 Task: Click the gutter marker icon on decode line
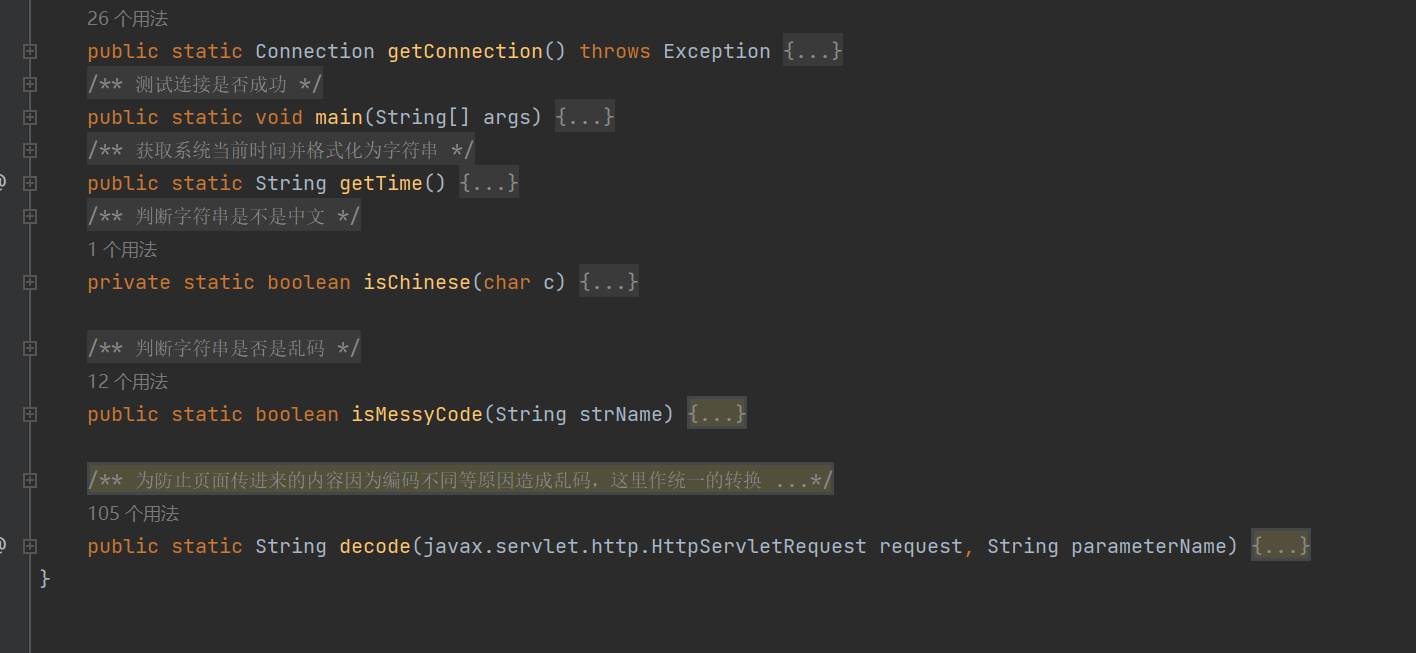pos(3,546)
